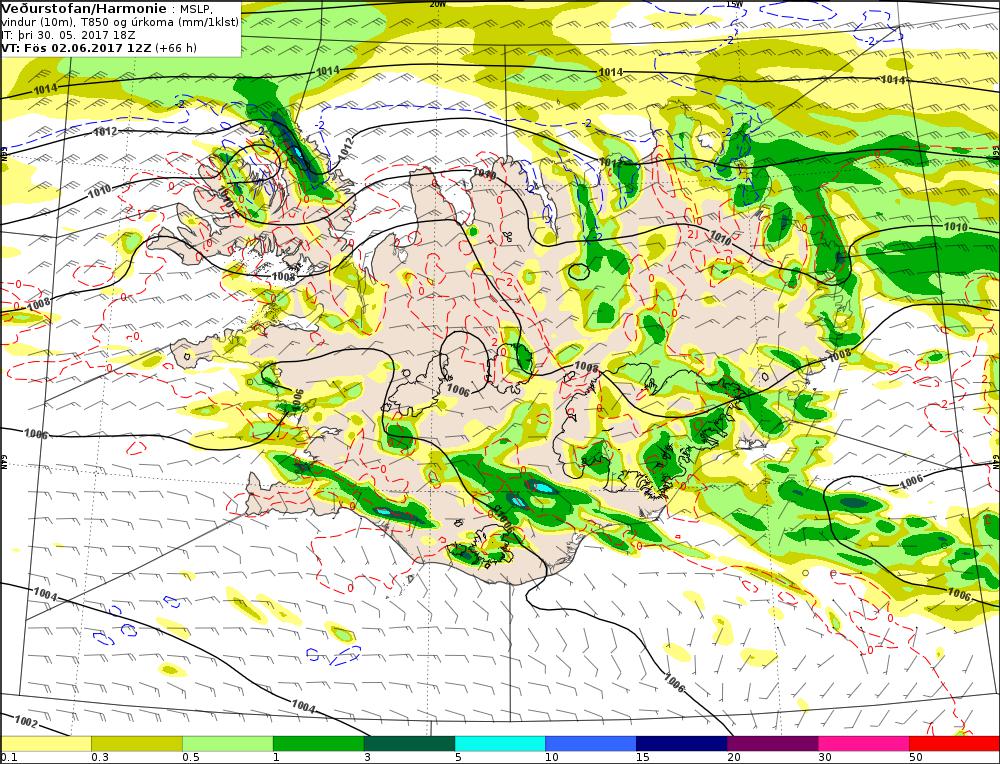This screenshot has height=764, width=1000.
Task: Click the light green 0.5–1 legend swatch
Action: pos(228,743)
